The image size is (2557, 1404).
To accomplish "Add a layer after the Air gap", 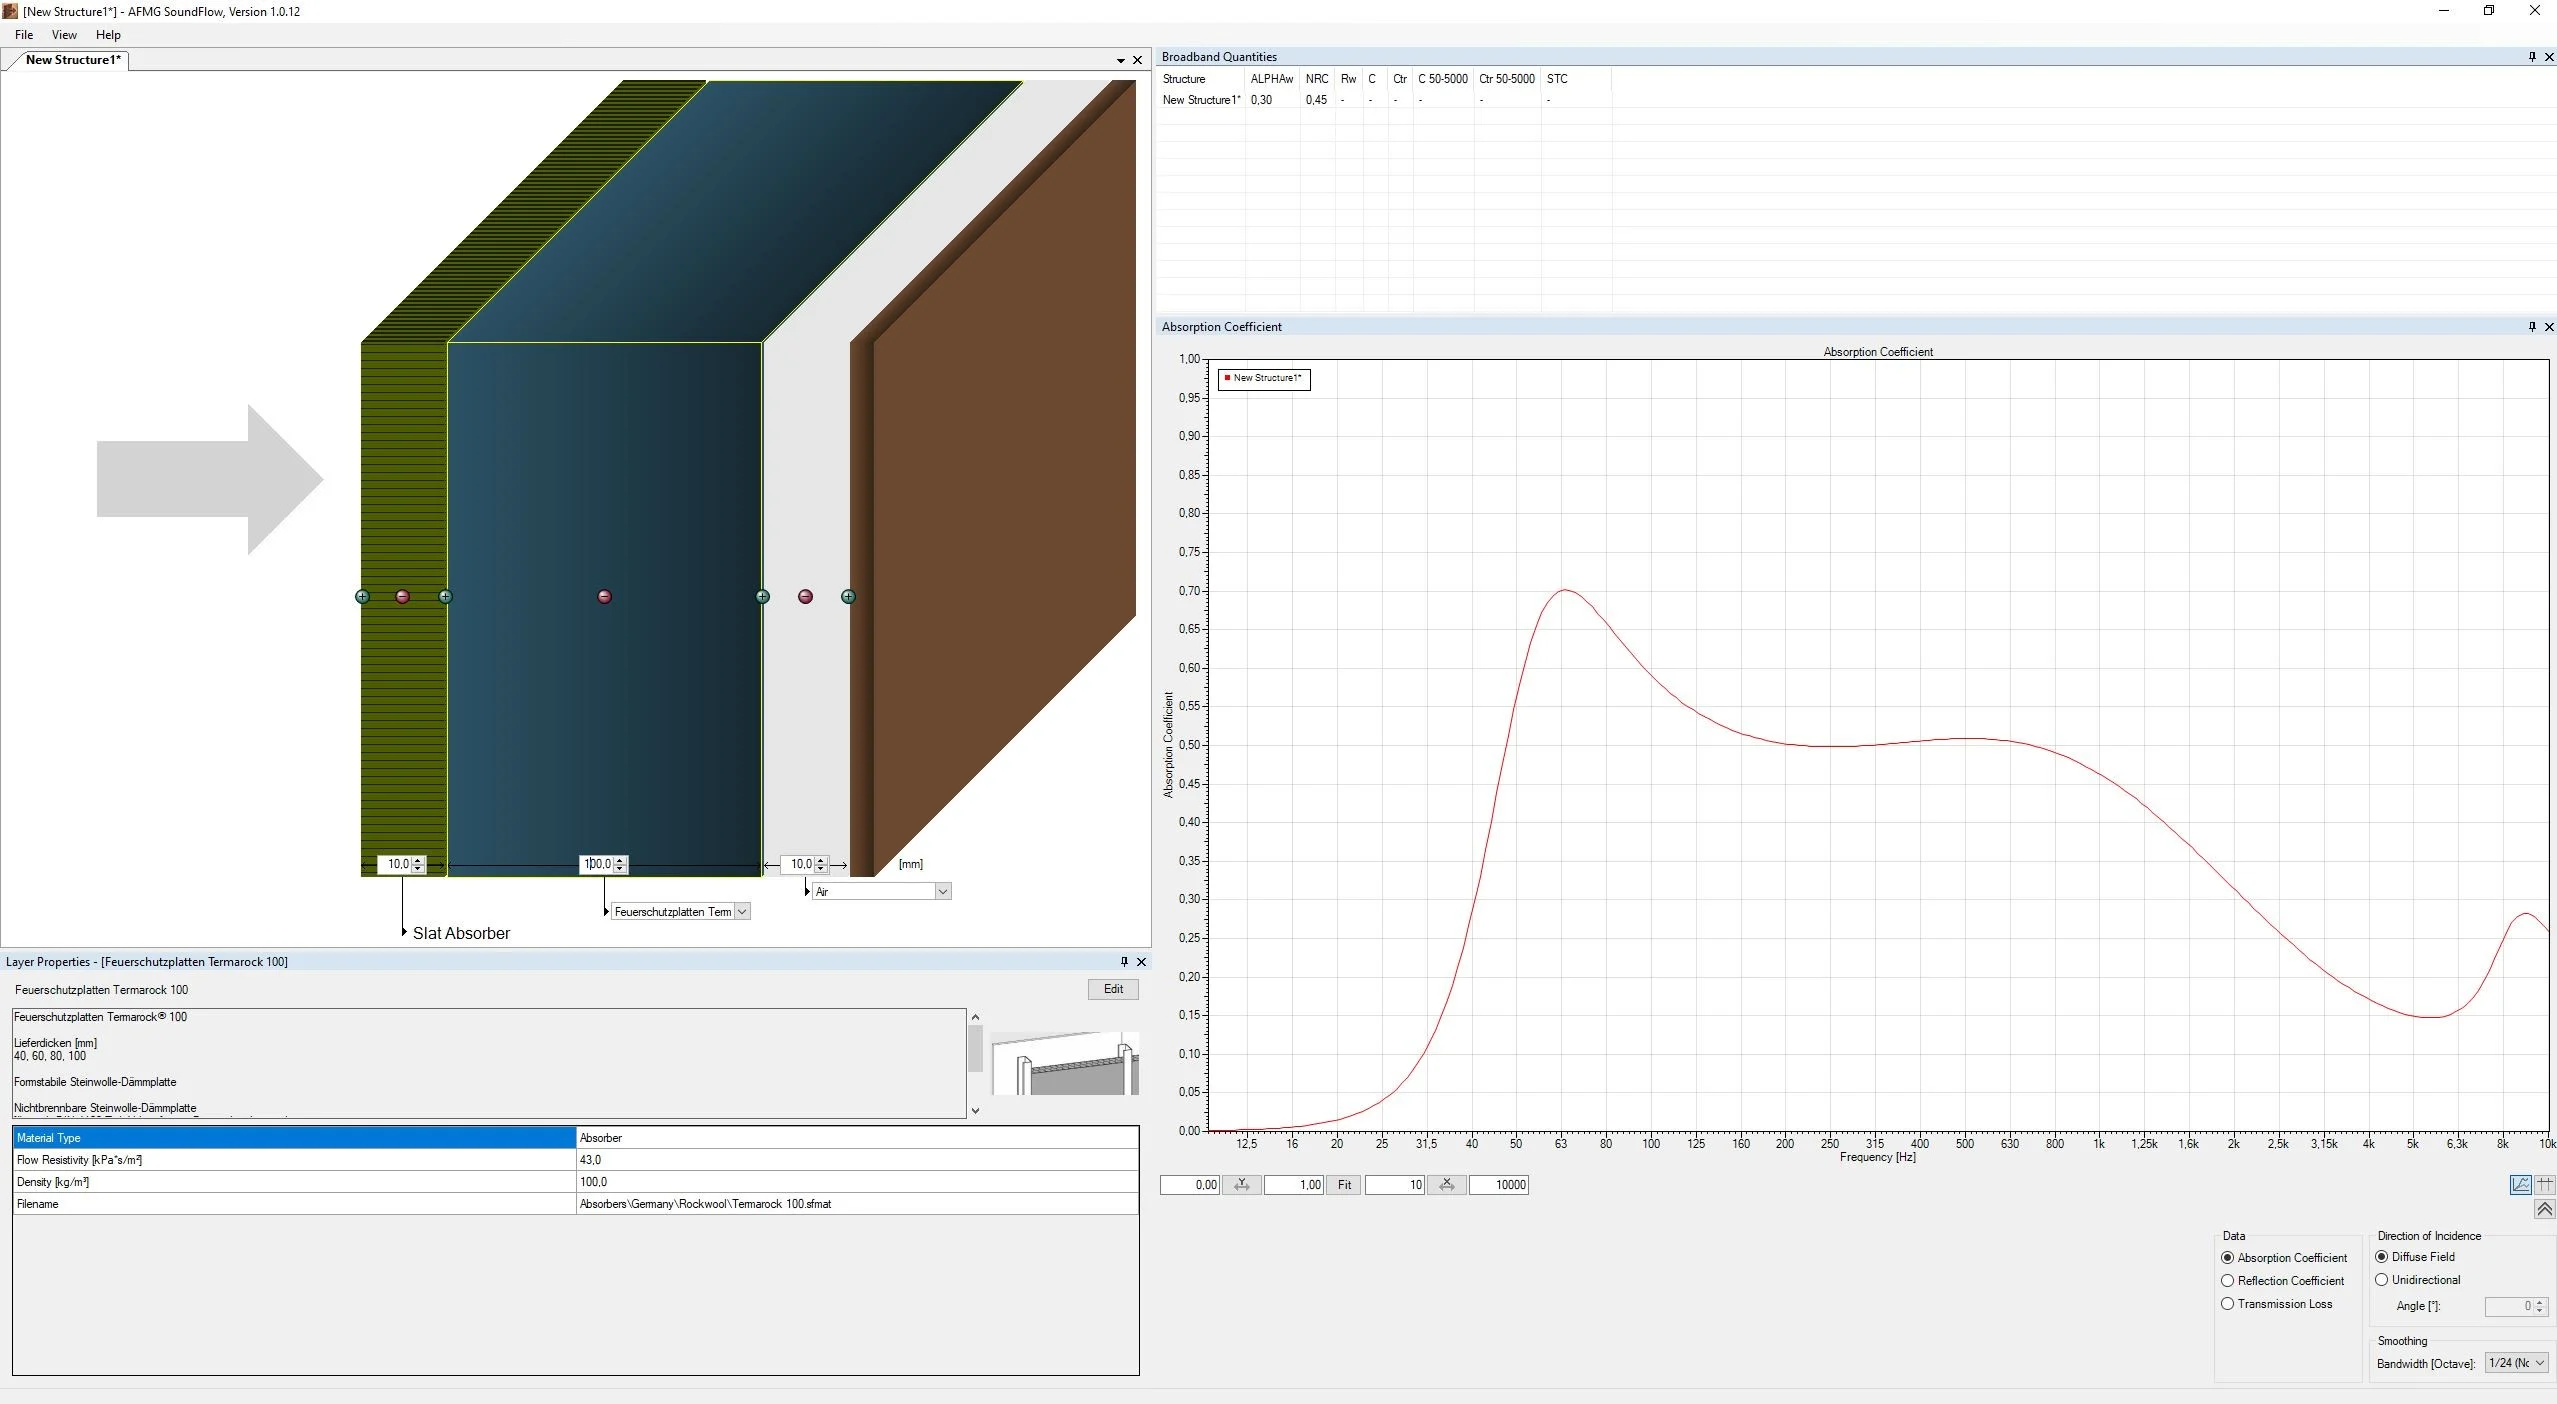I will pyautogui.click(x=848, y=597).
